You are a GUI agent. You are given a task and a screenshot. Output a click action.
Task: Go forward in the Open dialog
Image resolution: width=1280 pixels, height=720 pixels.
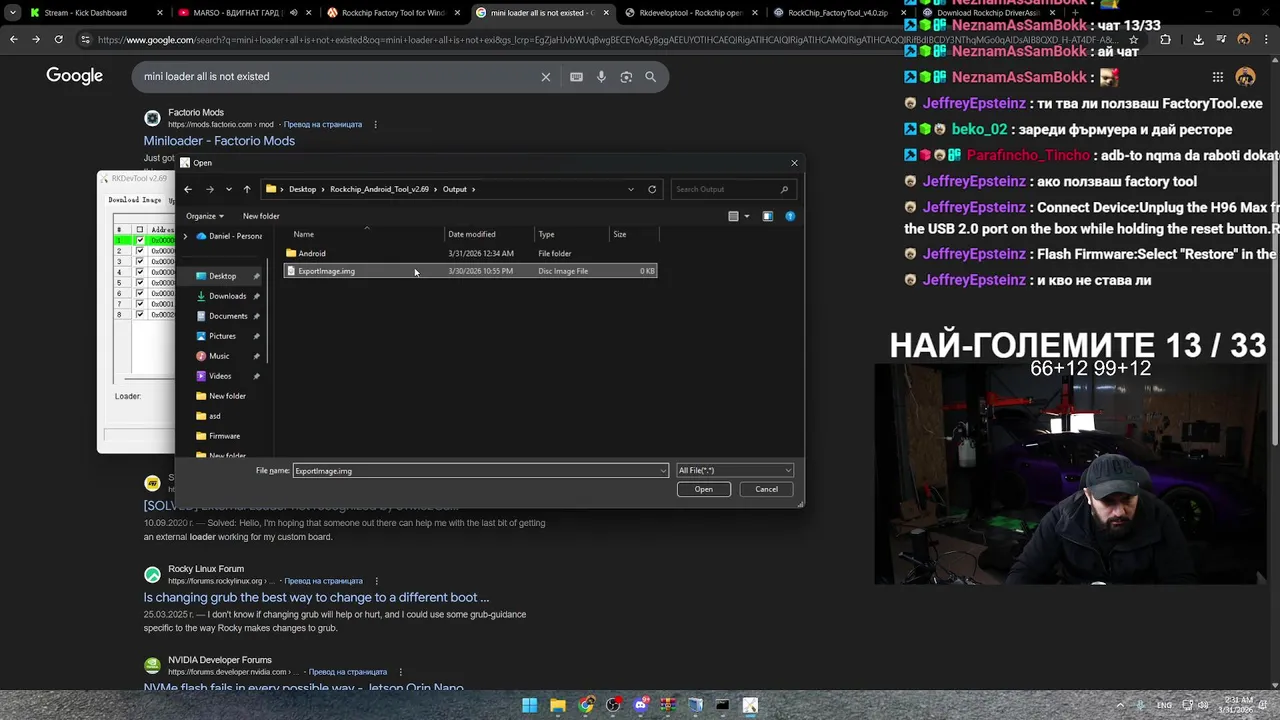[x=209, y=189]
